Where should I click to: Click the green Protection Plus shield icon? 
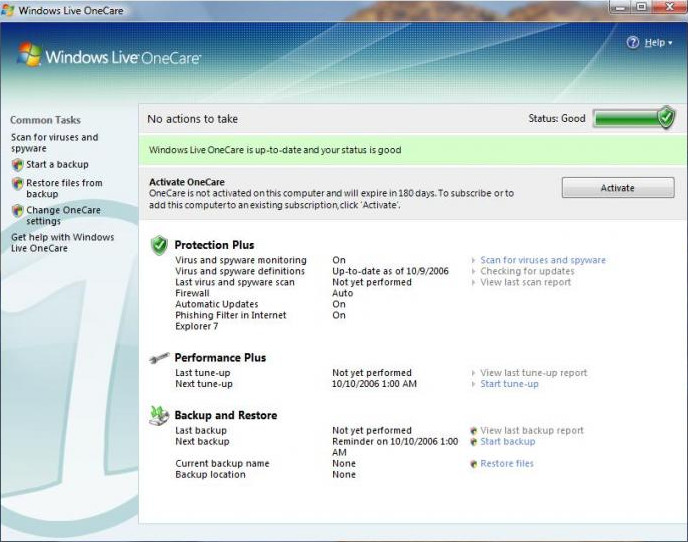click(x=159, y=245)
